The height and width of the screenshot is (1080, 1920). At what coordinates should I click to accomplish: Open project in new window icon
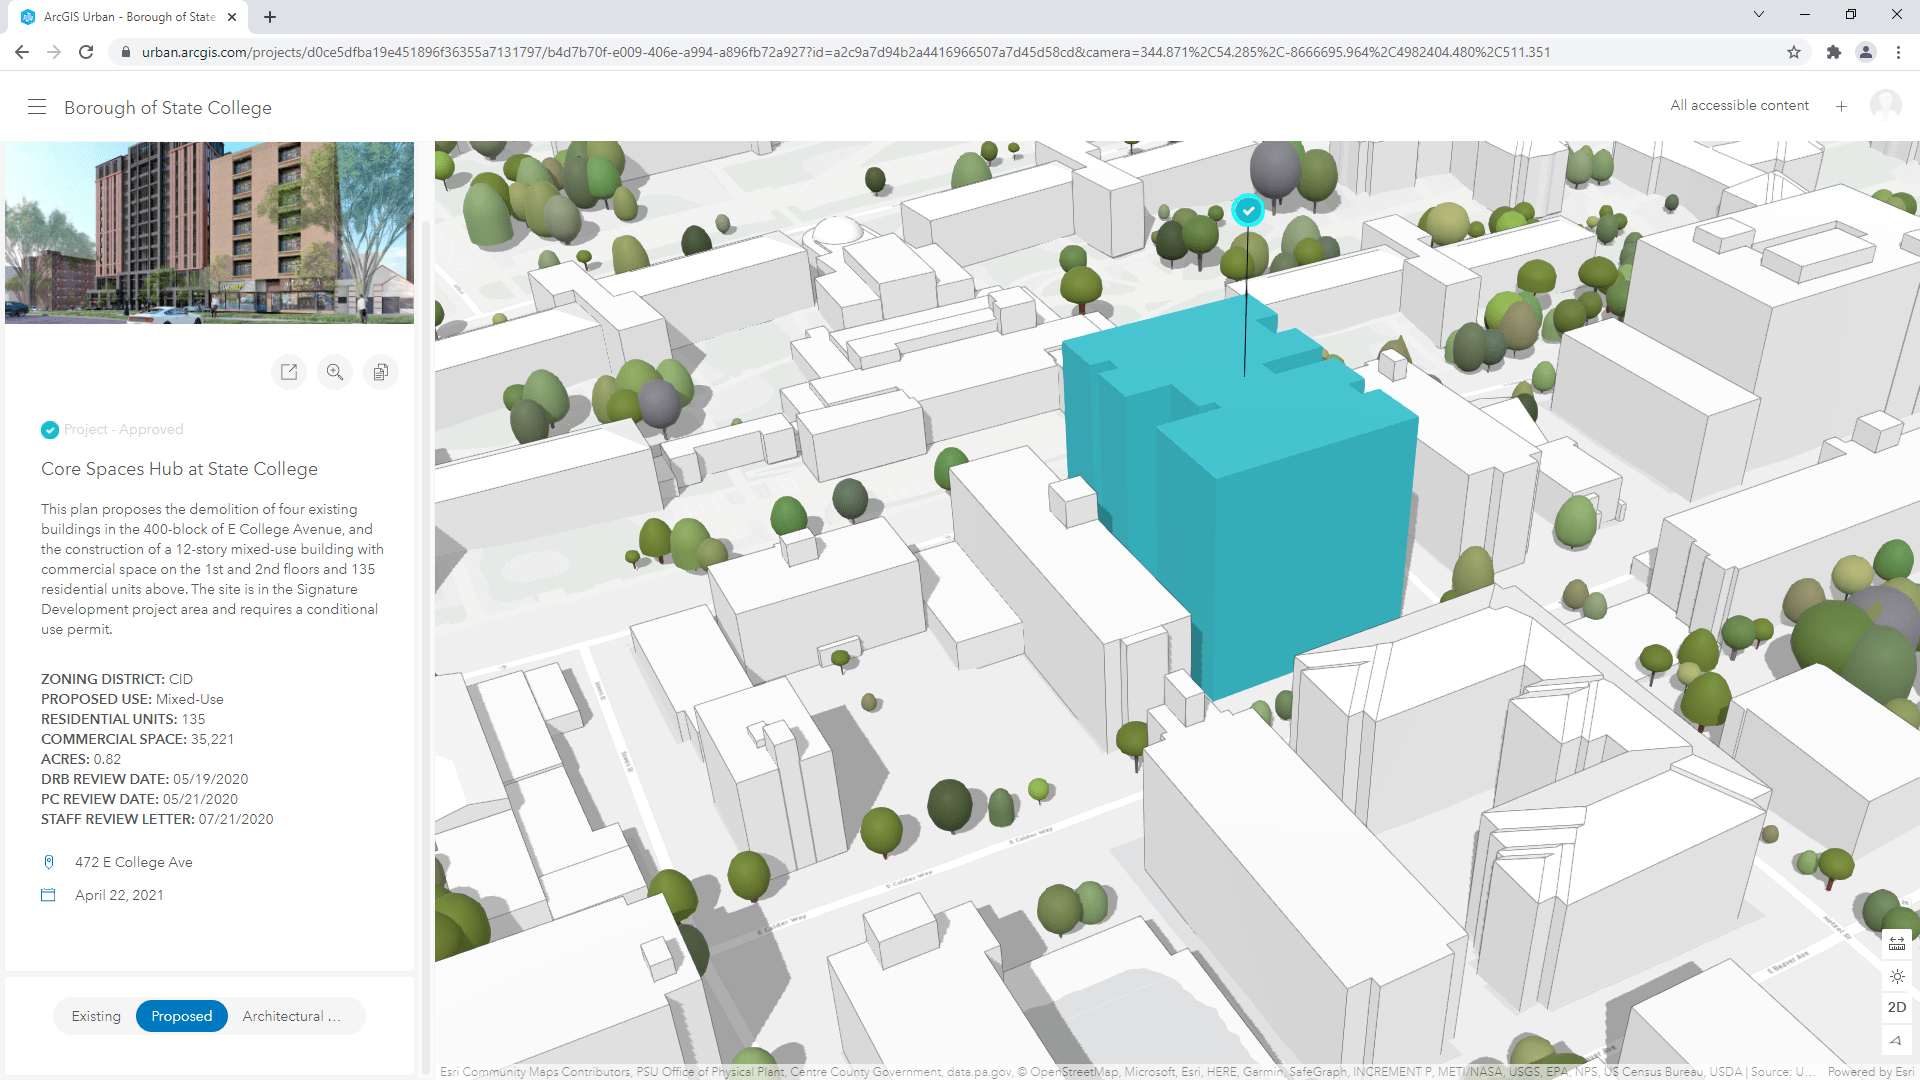coord(289,372)
